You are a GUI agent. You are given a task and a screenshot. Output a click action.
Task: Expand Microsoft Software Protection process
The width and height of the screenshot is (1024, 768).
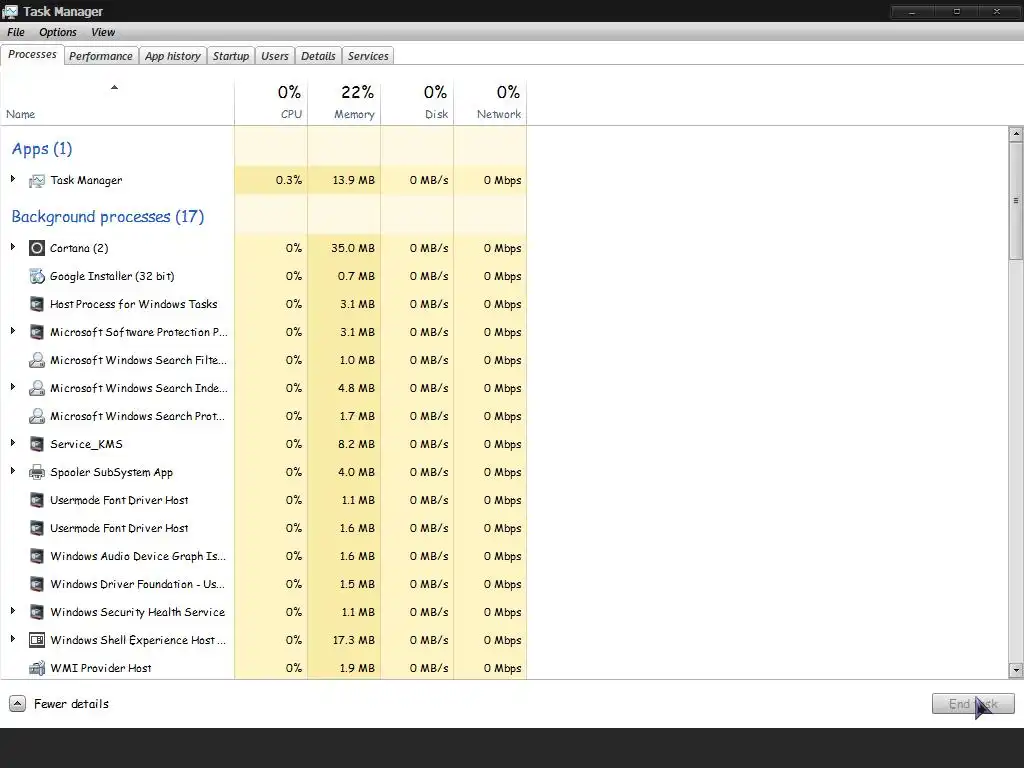click(x=12, y=330)
